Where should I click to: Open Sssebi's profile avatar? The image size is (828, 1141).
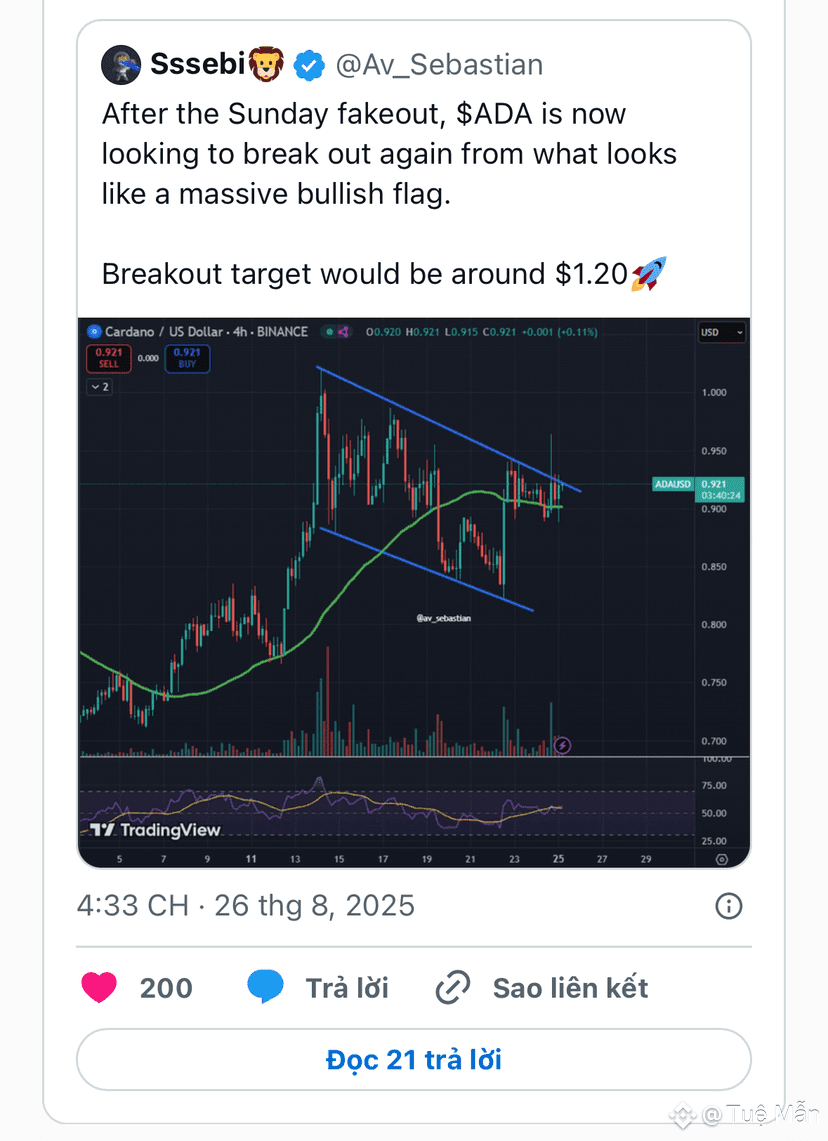tap(121, 65)
